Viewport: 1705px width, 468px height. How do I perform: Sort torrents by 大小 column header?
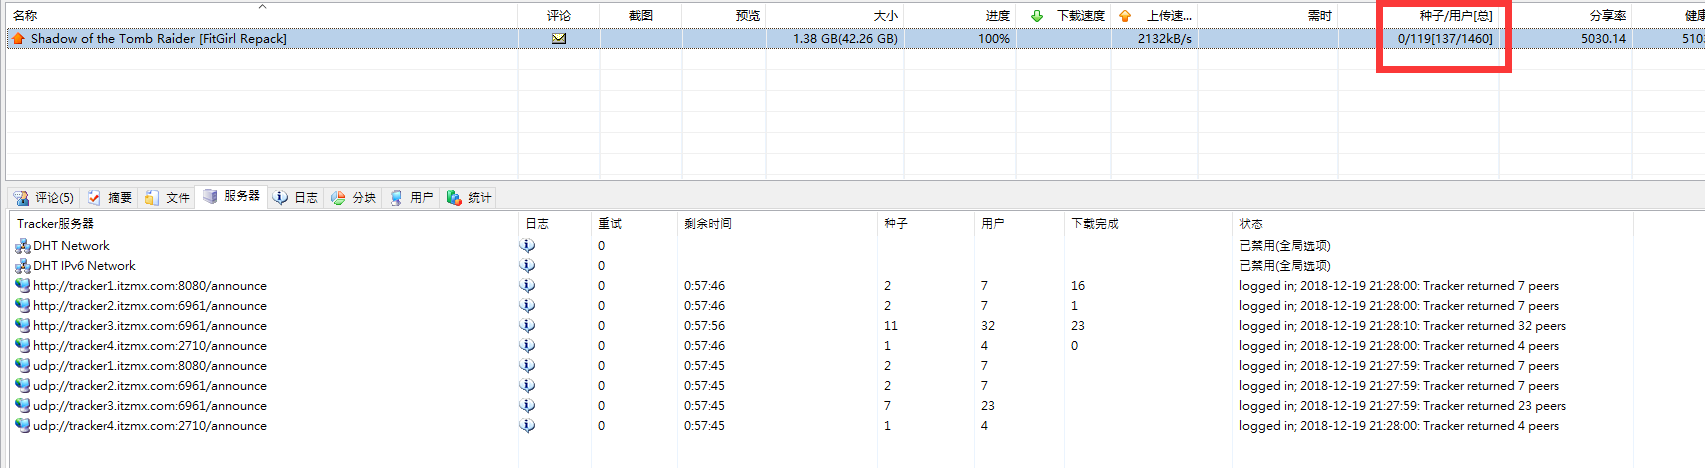pos(884,16)
